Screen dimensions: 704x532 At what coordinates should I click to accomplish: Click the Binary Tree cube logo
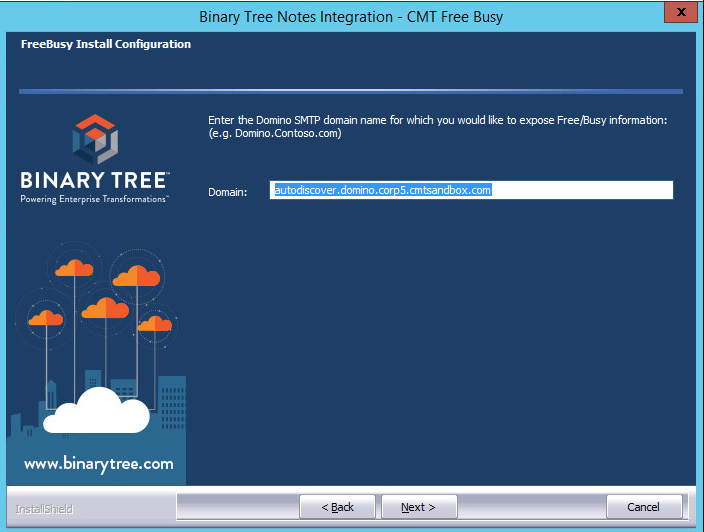[x=95, y=139]
